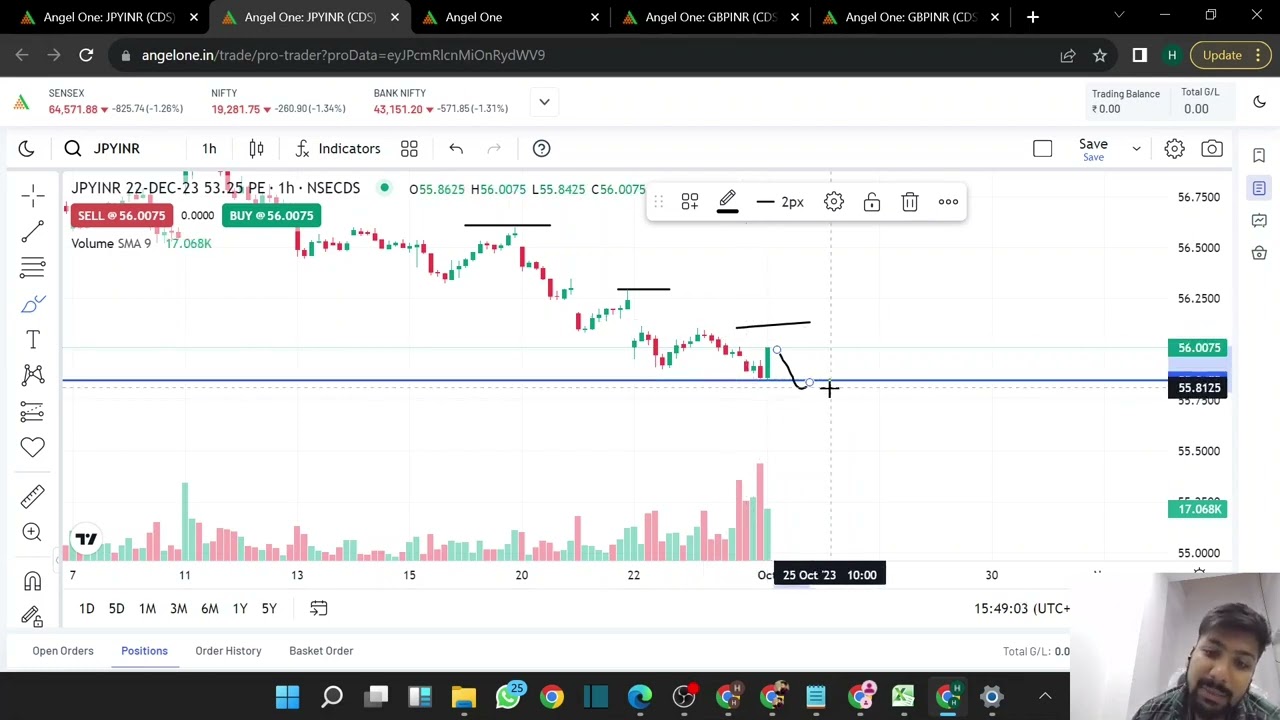Screen dimensions: 1280x720
Task: Select the crosshair cursor tool
Action: click(33, 196)
